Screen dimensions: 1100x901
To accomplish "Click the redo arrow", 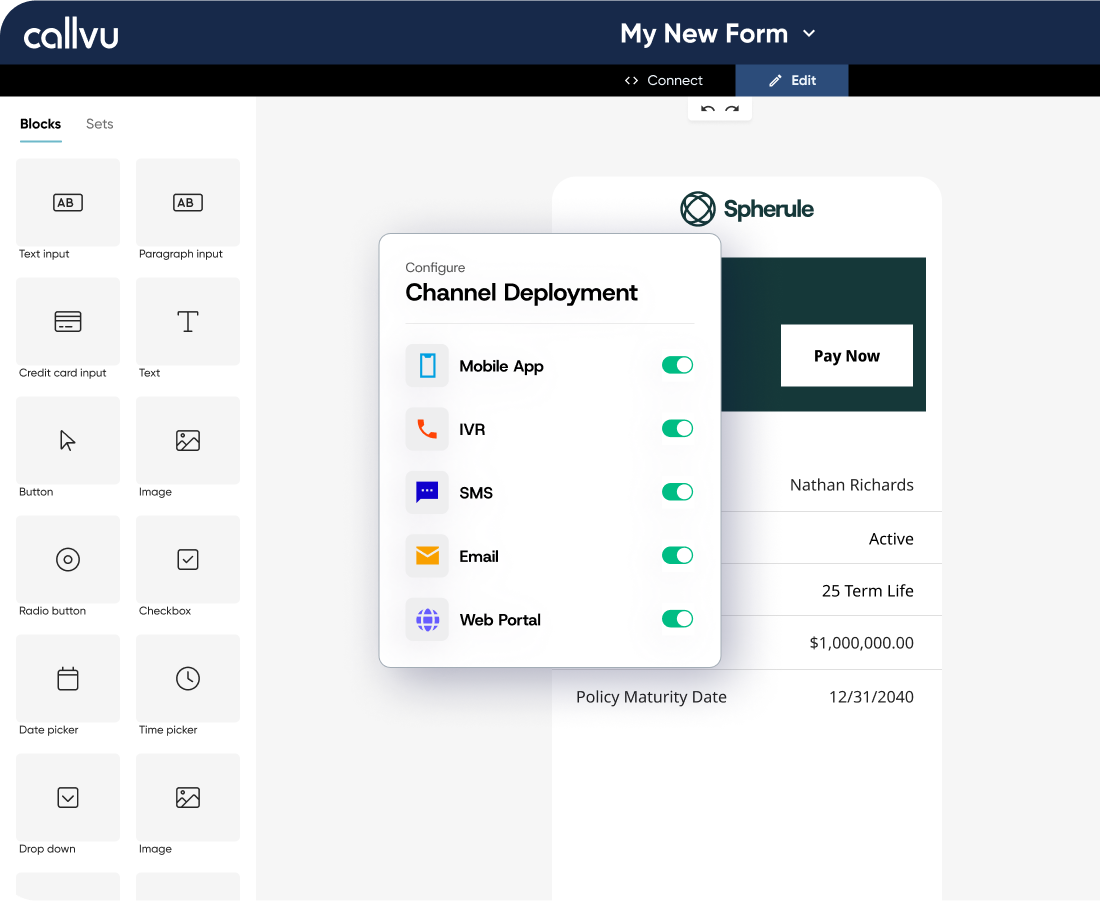I will 732,109.
